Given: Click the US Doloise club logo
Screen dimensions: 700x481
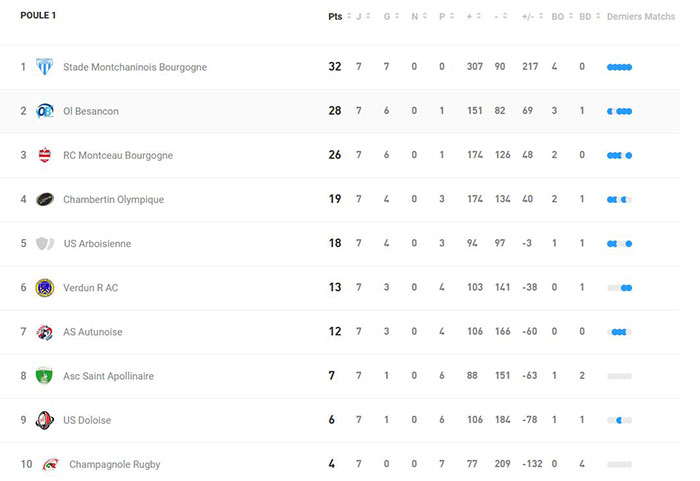Looking at the screenshot, I should [45, 420].
